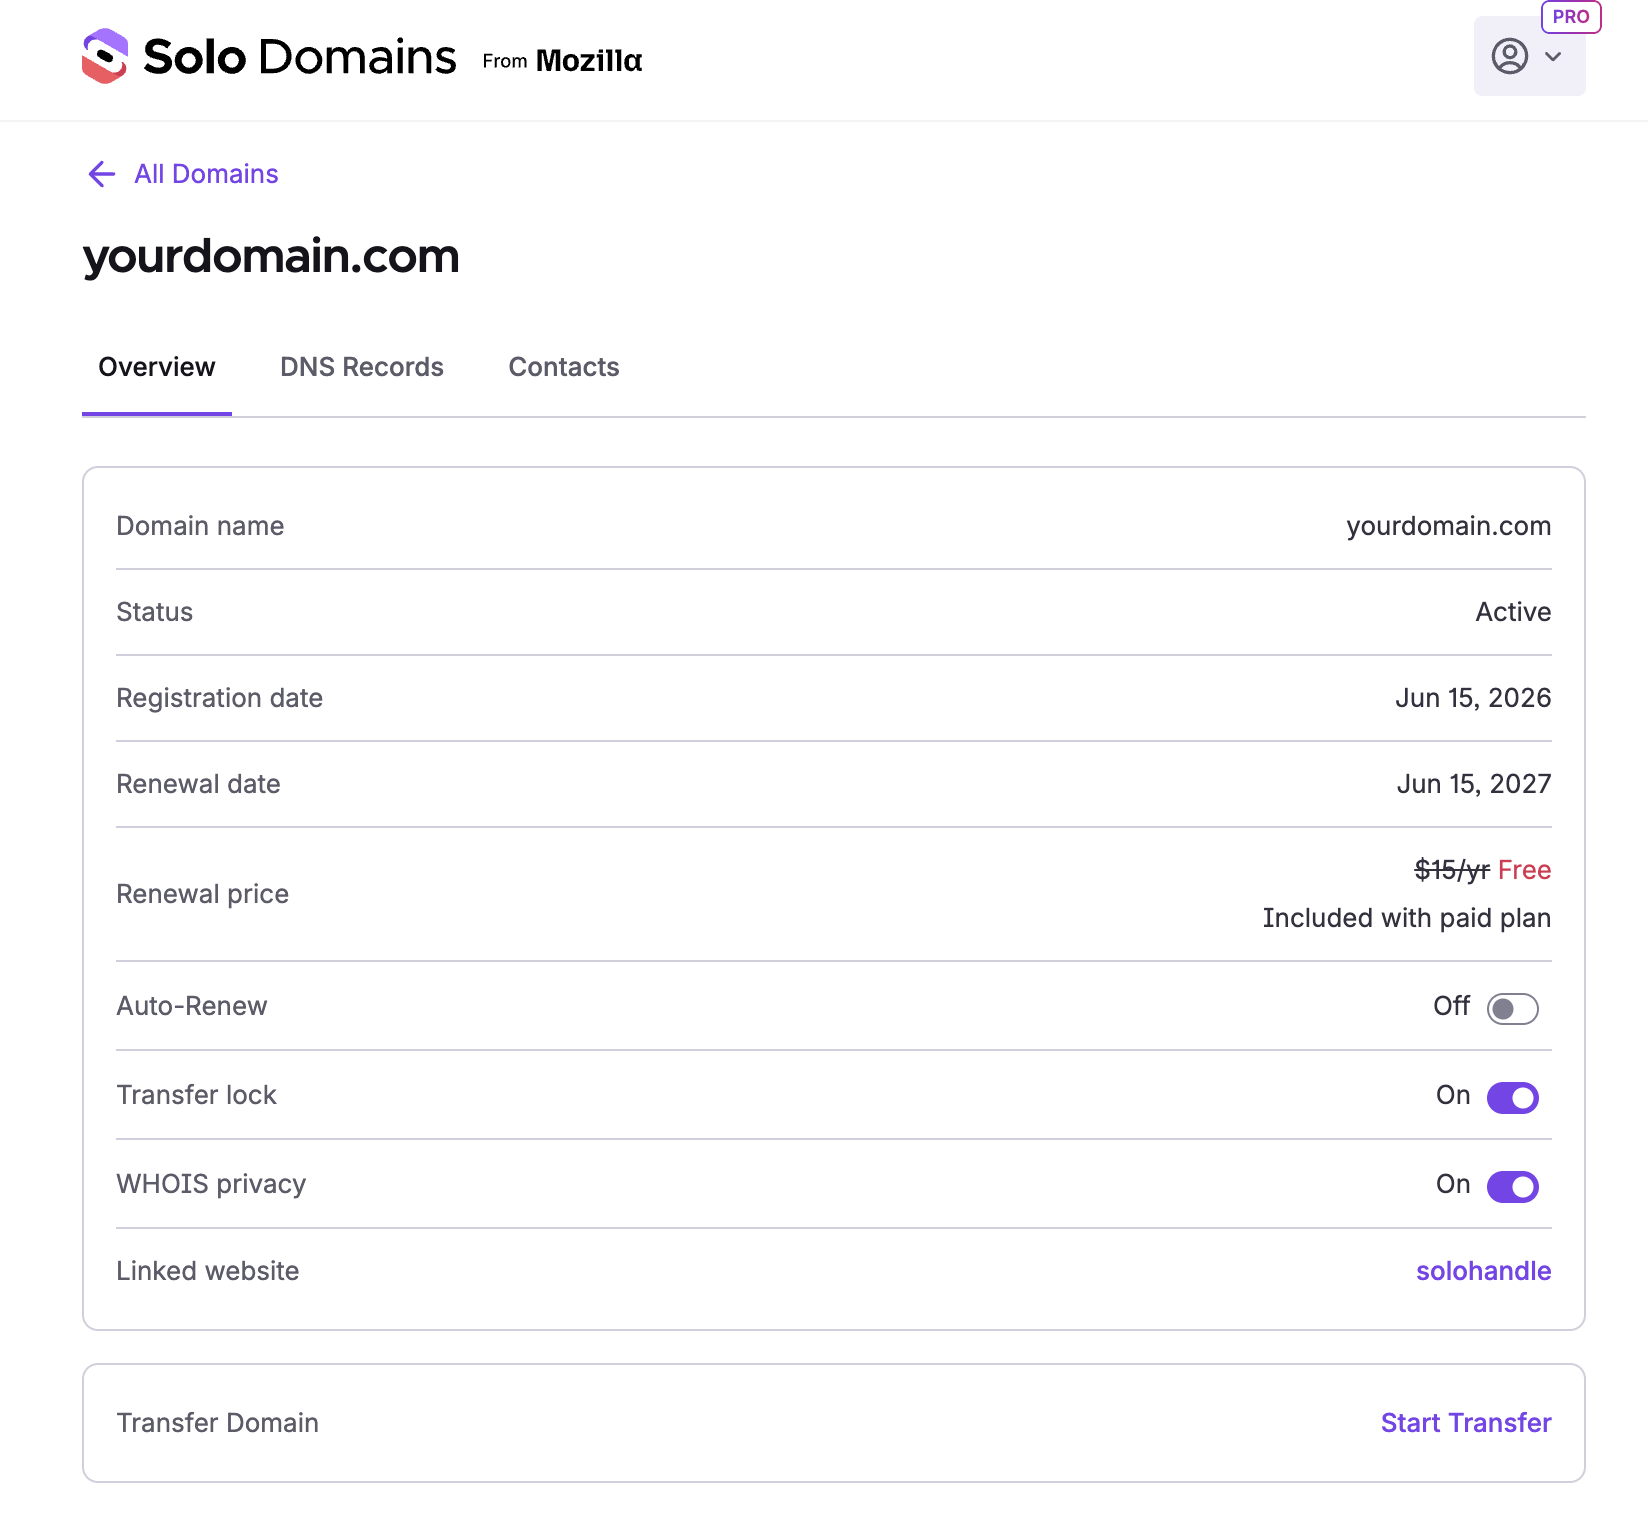
Task: Click the WHOIS privacy row label
Action: pyautogui.click(x=211, y=1184)
